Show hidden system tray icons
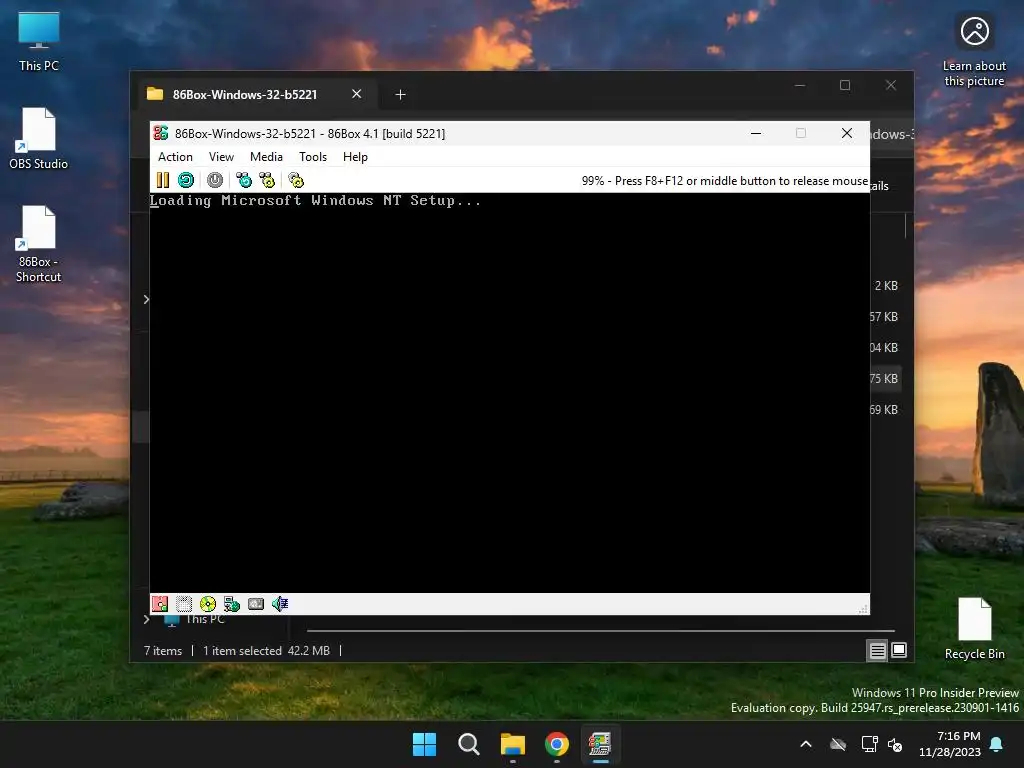The width and height of the screenshot is (1024, 768). click(x=806, y=744)
